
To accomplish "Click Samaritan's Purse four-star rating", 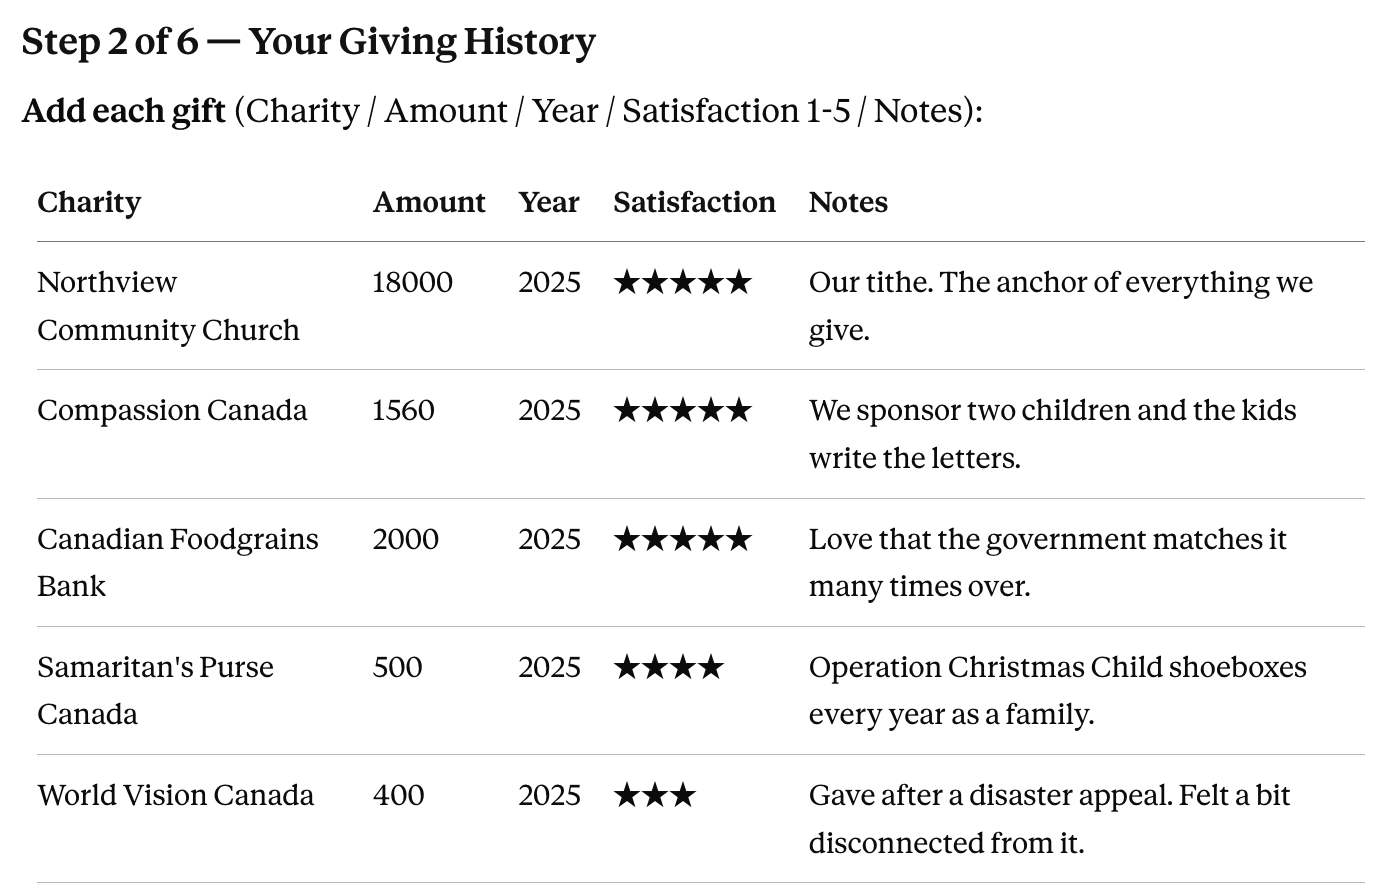I will coord(668,668).
